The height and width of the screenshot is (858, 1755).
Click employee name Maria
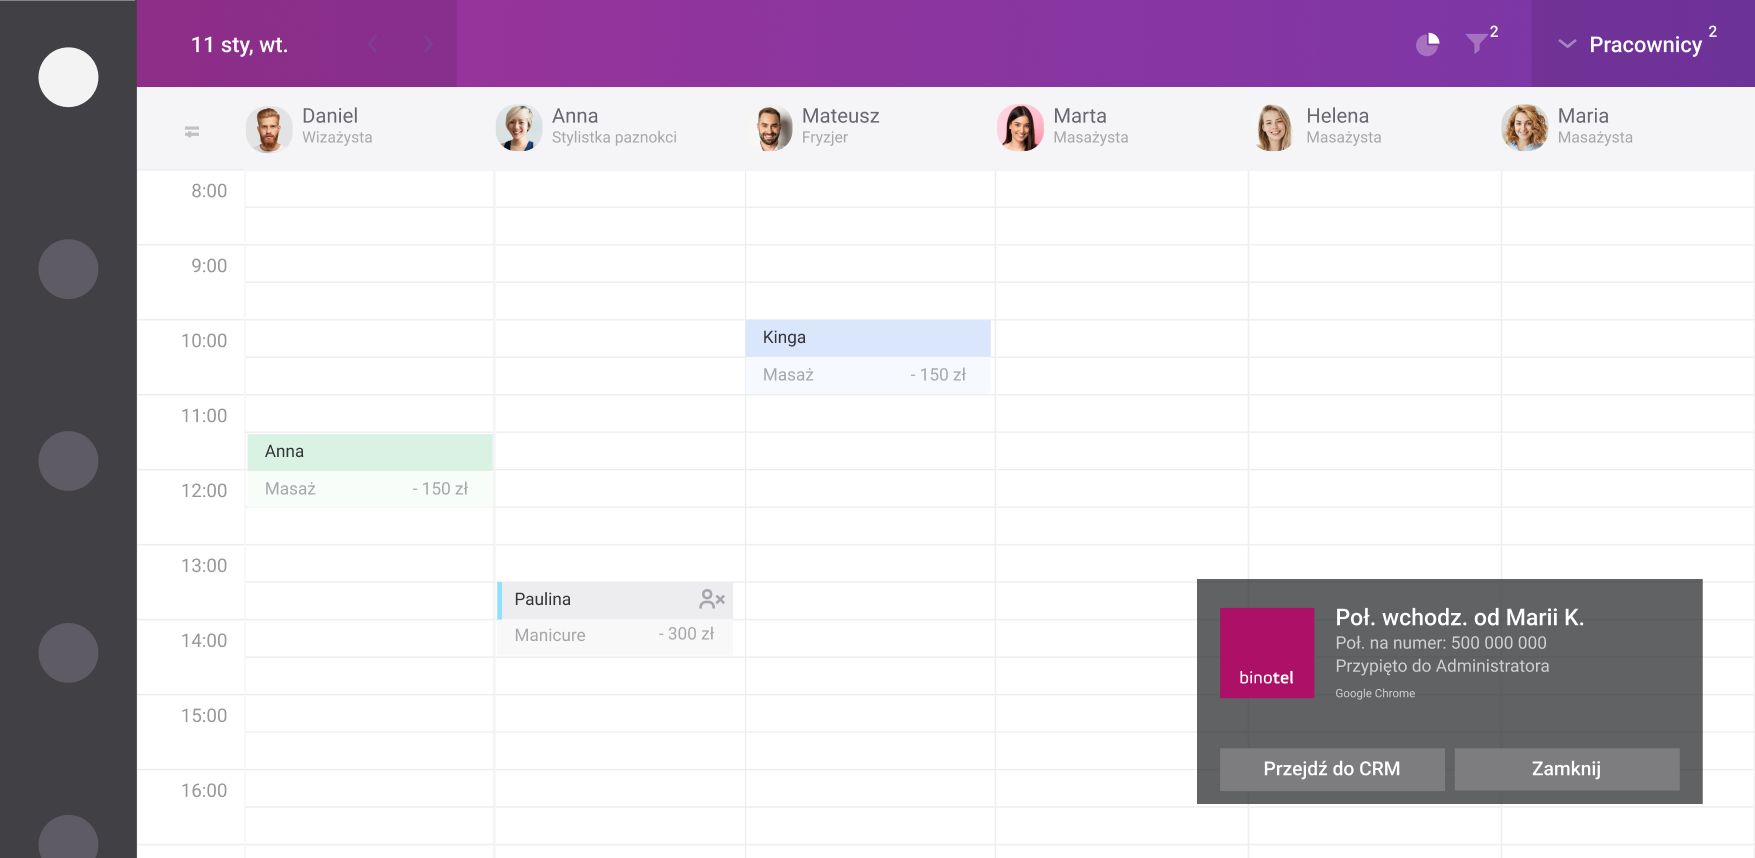[x=1583, y=116]
